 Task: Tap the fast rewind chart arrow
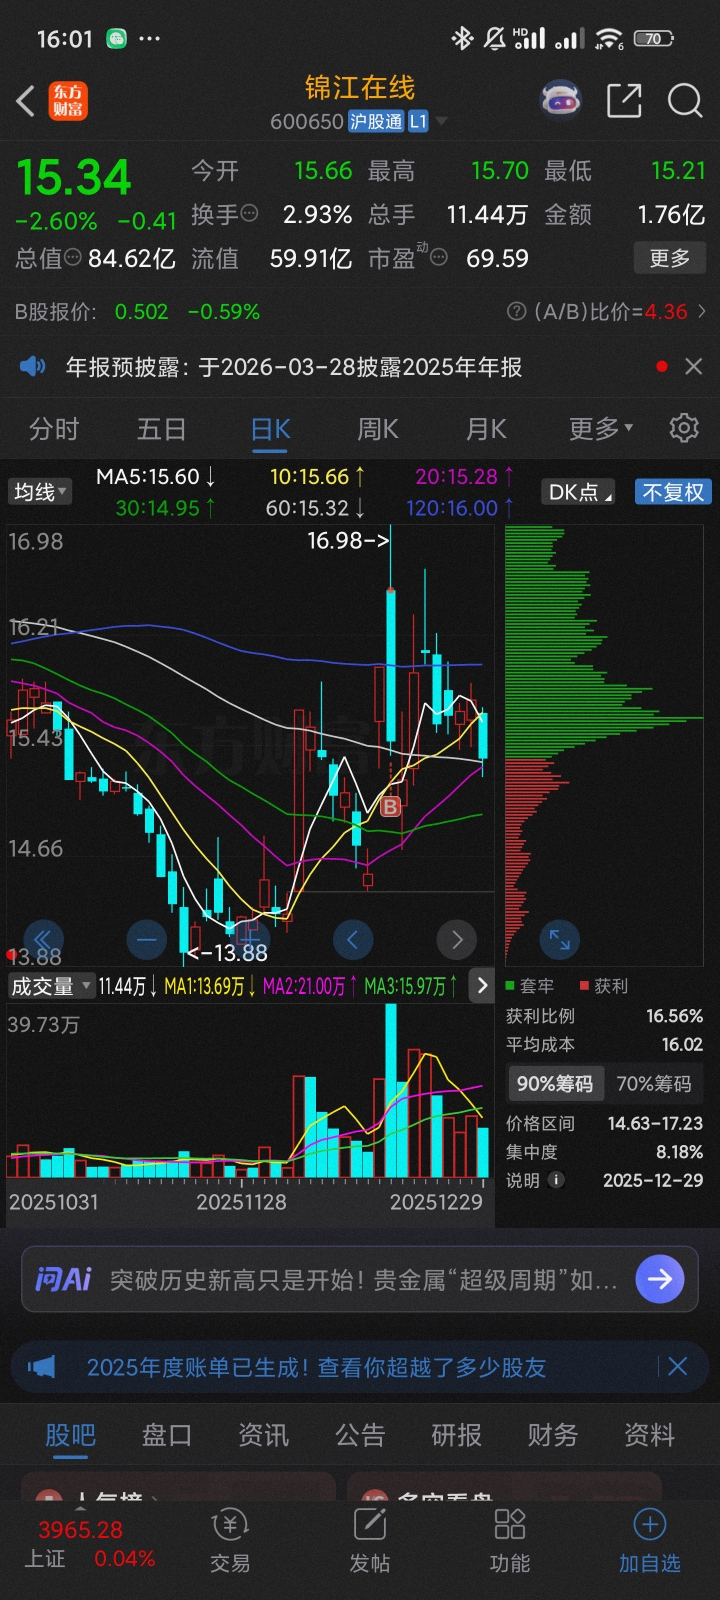tap(43, 939)
